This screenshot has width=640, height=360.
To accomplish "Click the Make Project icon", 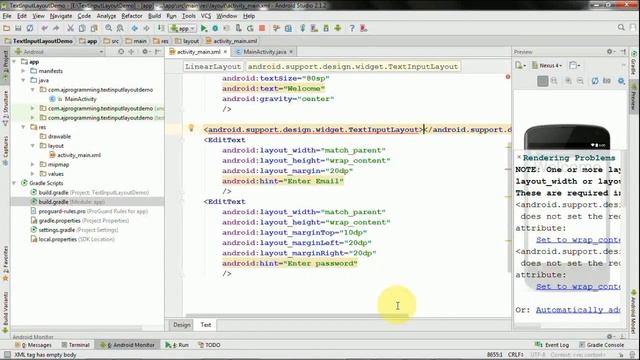I will tap(161, 28).
